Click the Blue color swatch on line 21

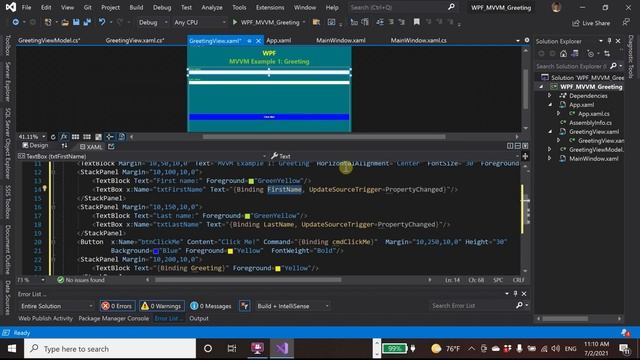pyautogui.click(x=156, y=251)
